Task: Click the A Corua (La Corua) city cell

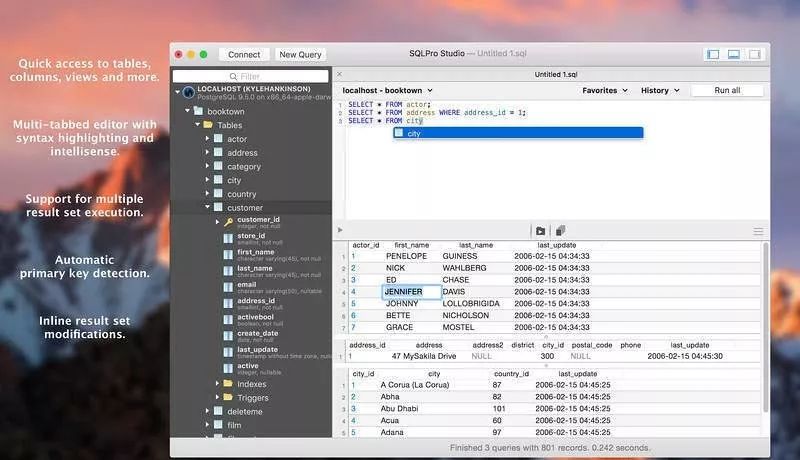Action: click(x=415, y=385)
